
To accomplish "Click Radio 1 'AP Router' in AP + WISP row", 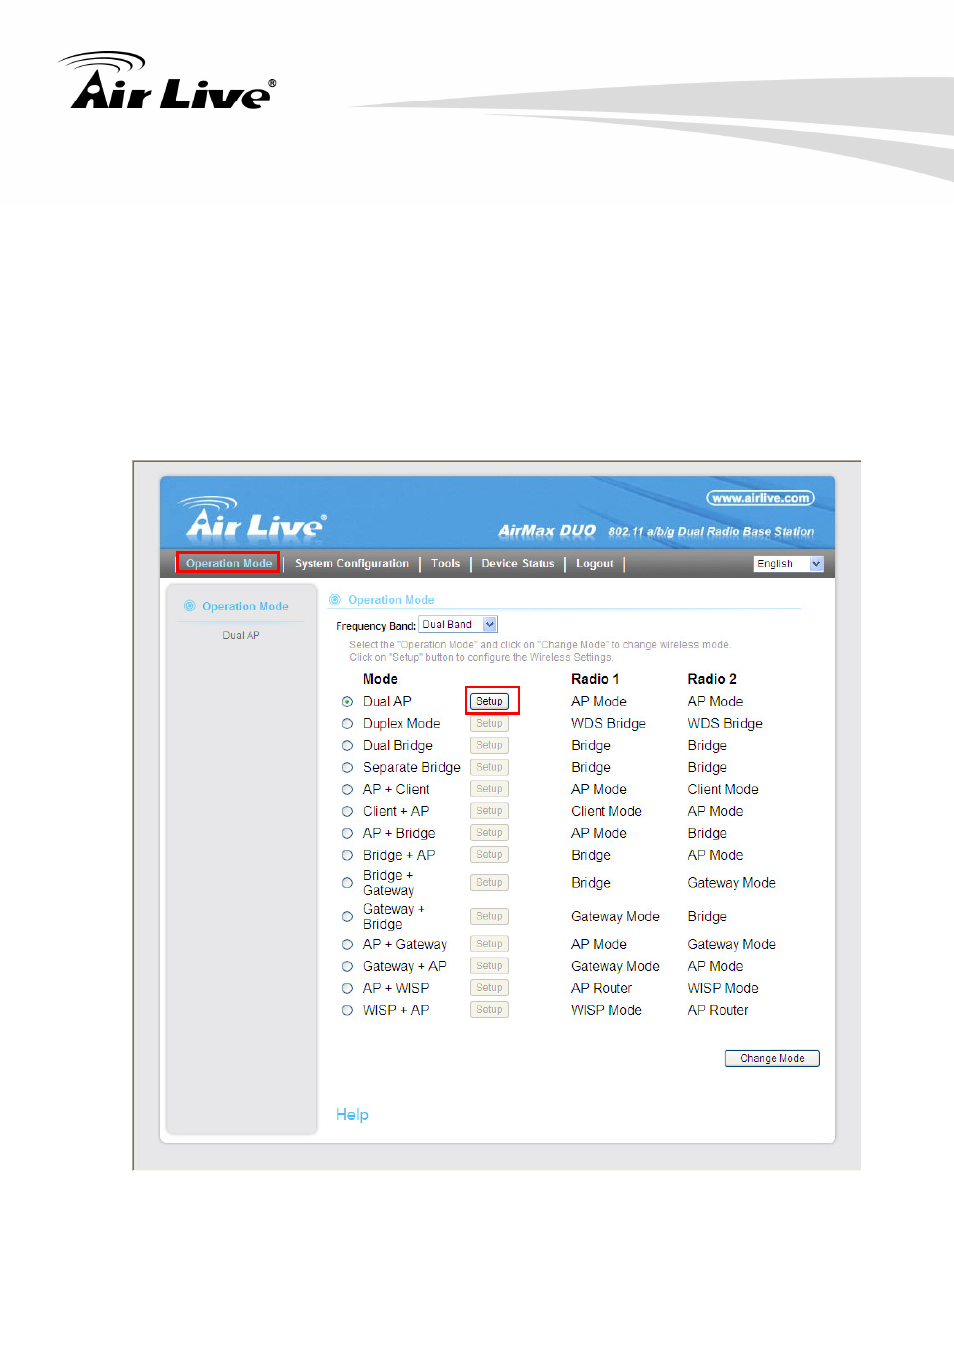I will (x=602, y=989).
